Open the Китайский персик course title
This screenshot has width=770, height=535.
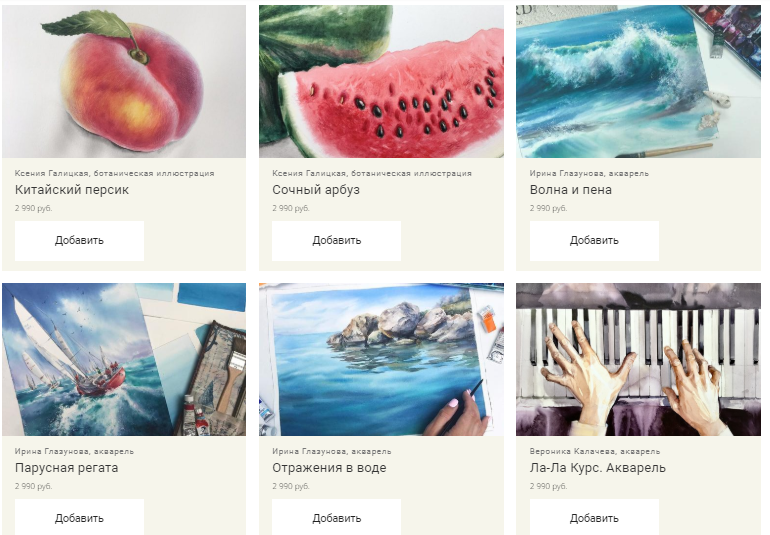72,190
